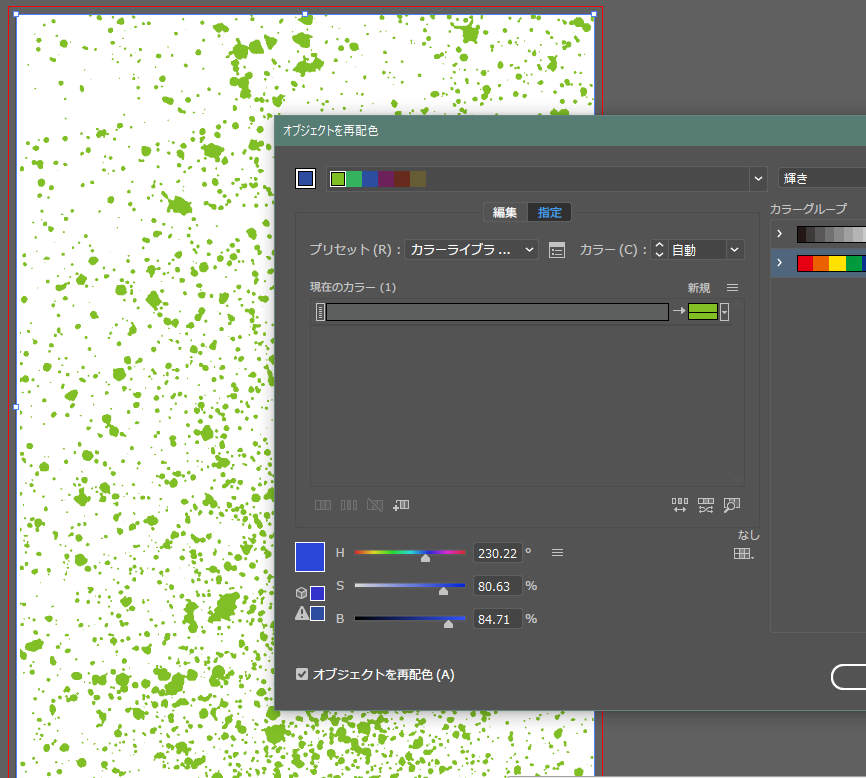Select the current color bar in the row
Viewport: 866px width, 778px height.
click(498, 312)
